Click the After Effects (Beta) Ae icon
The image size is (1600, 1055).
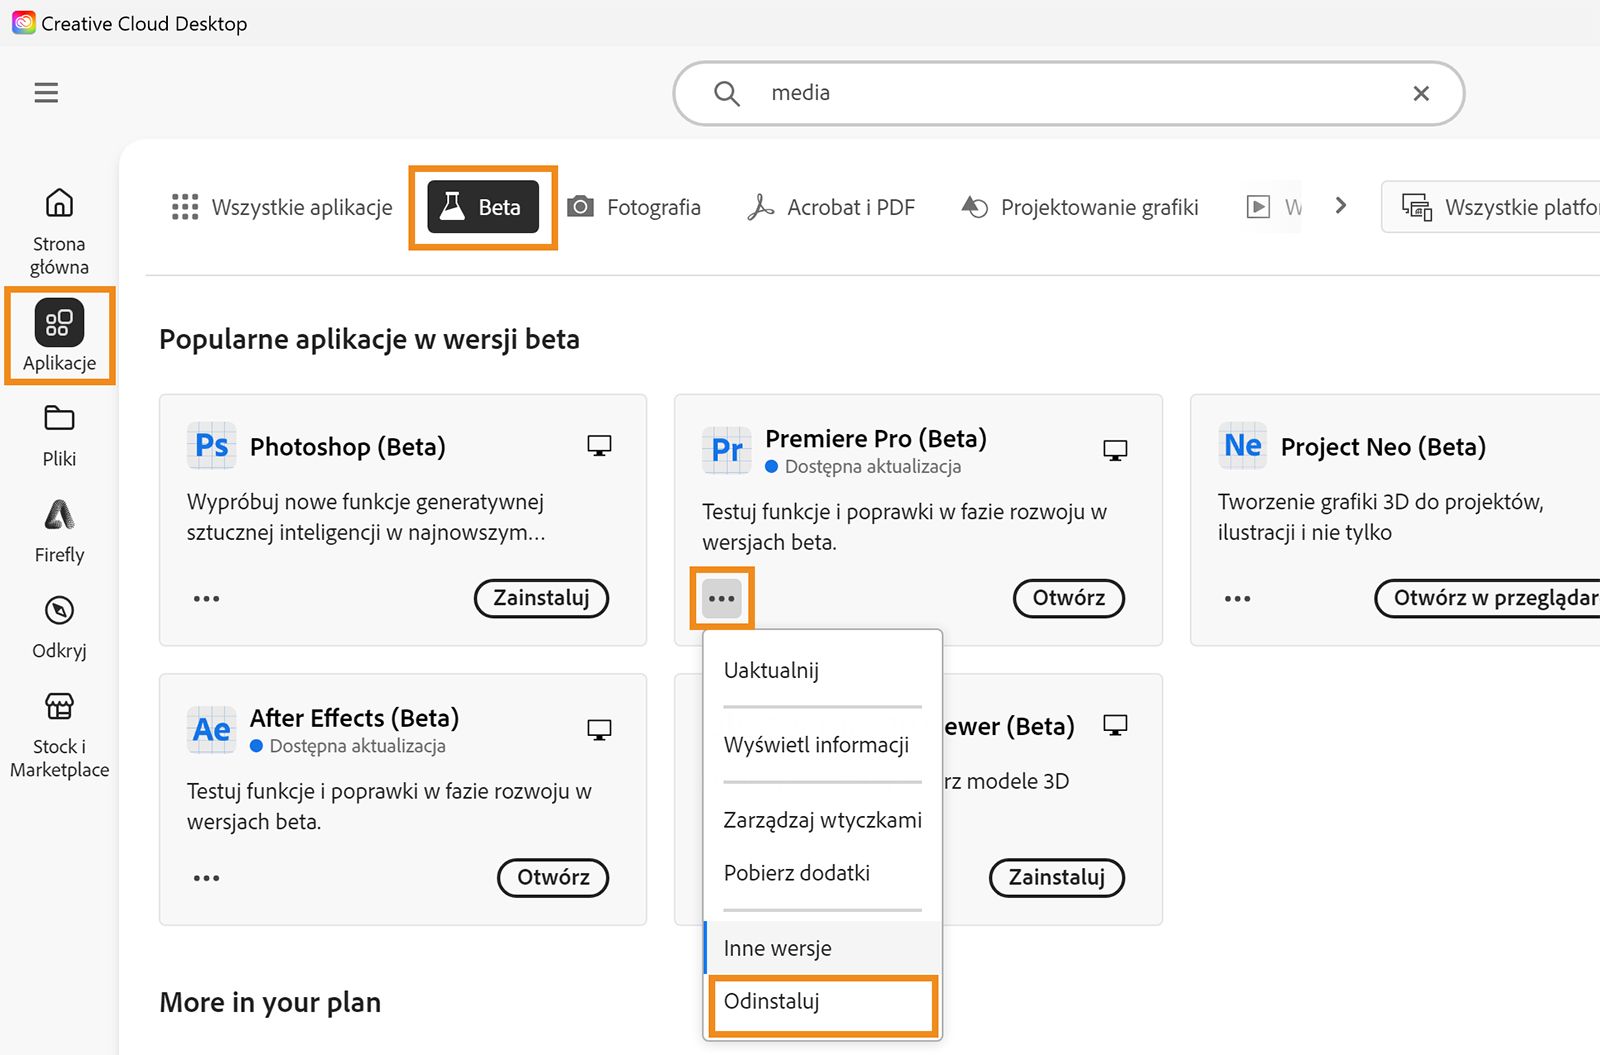click(211, 730)
